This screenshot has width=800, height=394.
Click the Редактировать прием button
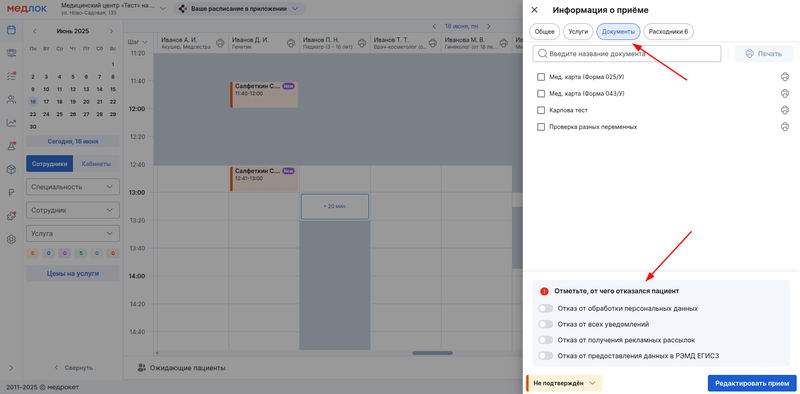click(x=752, y=383)
